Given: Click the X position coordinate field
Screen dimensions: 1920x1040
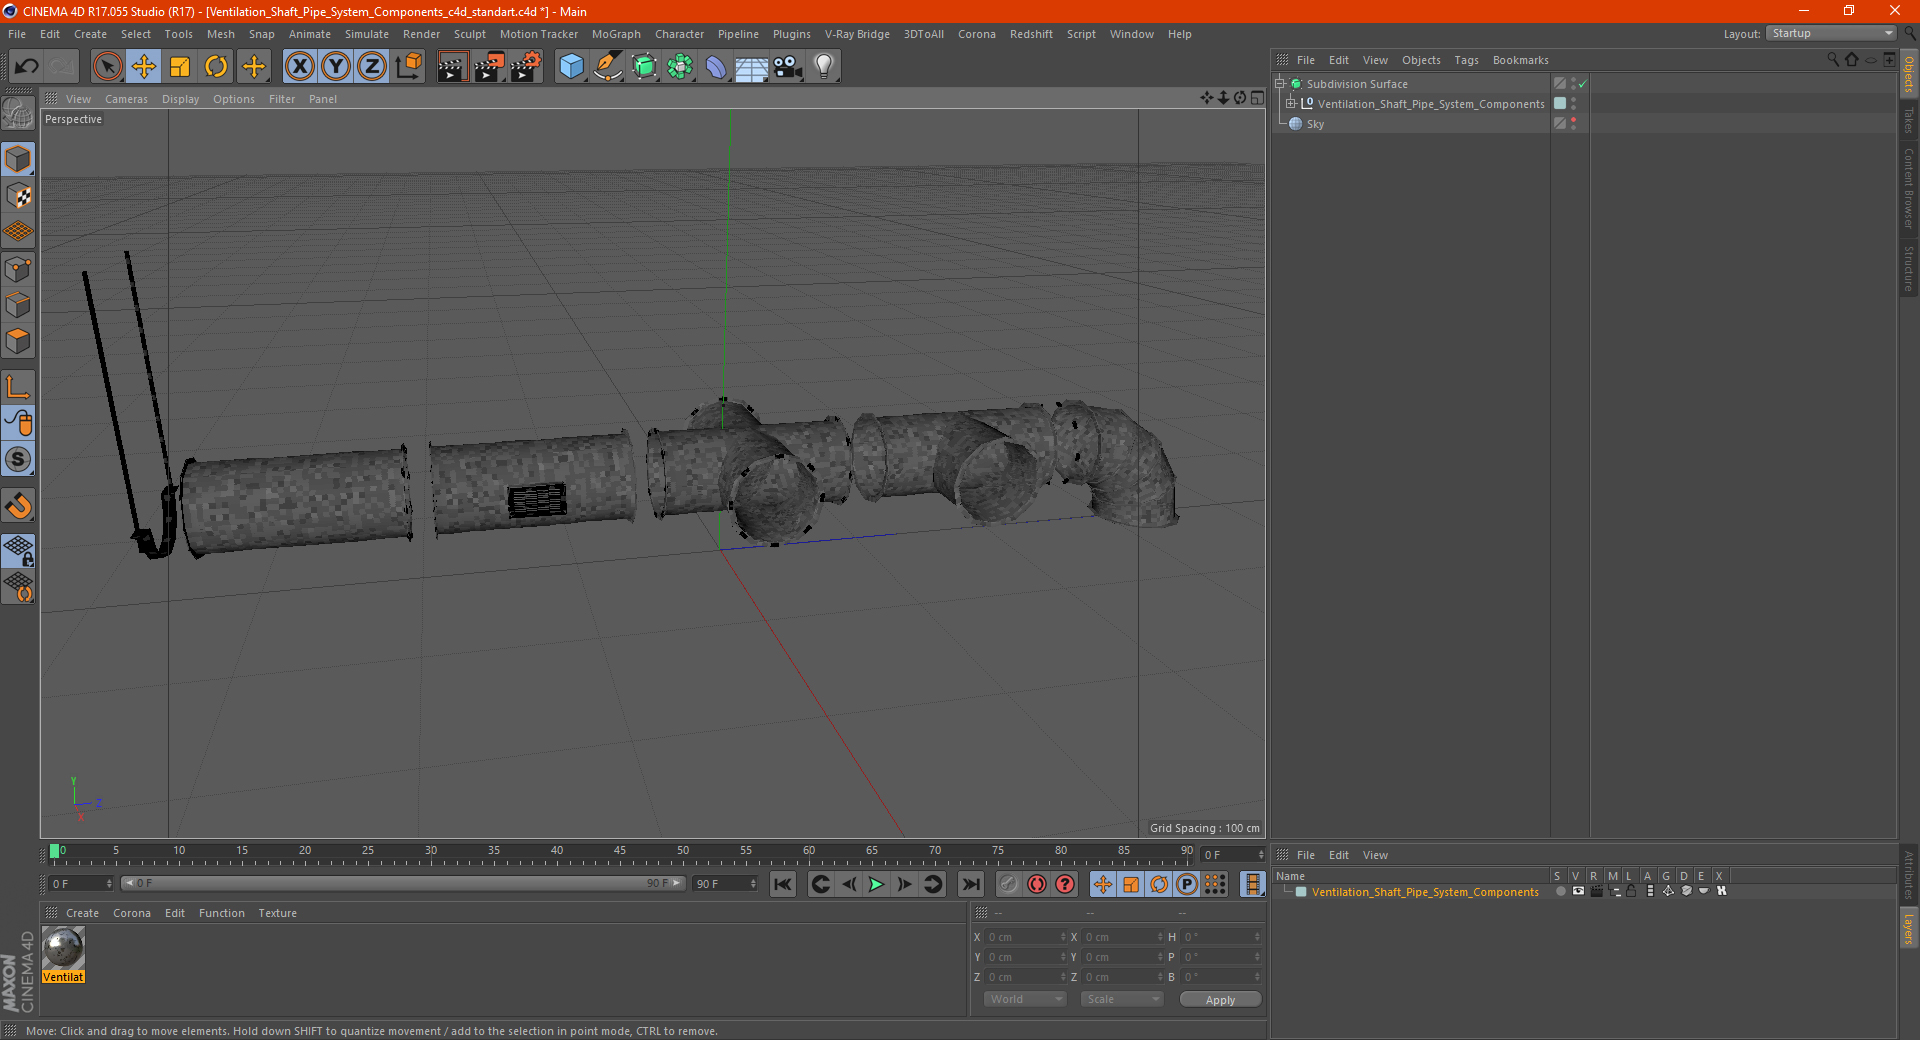Looking at the screenshot, I should coord(1026,937).
